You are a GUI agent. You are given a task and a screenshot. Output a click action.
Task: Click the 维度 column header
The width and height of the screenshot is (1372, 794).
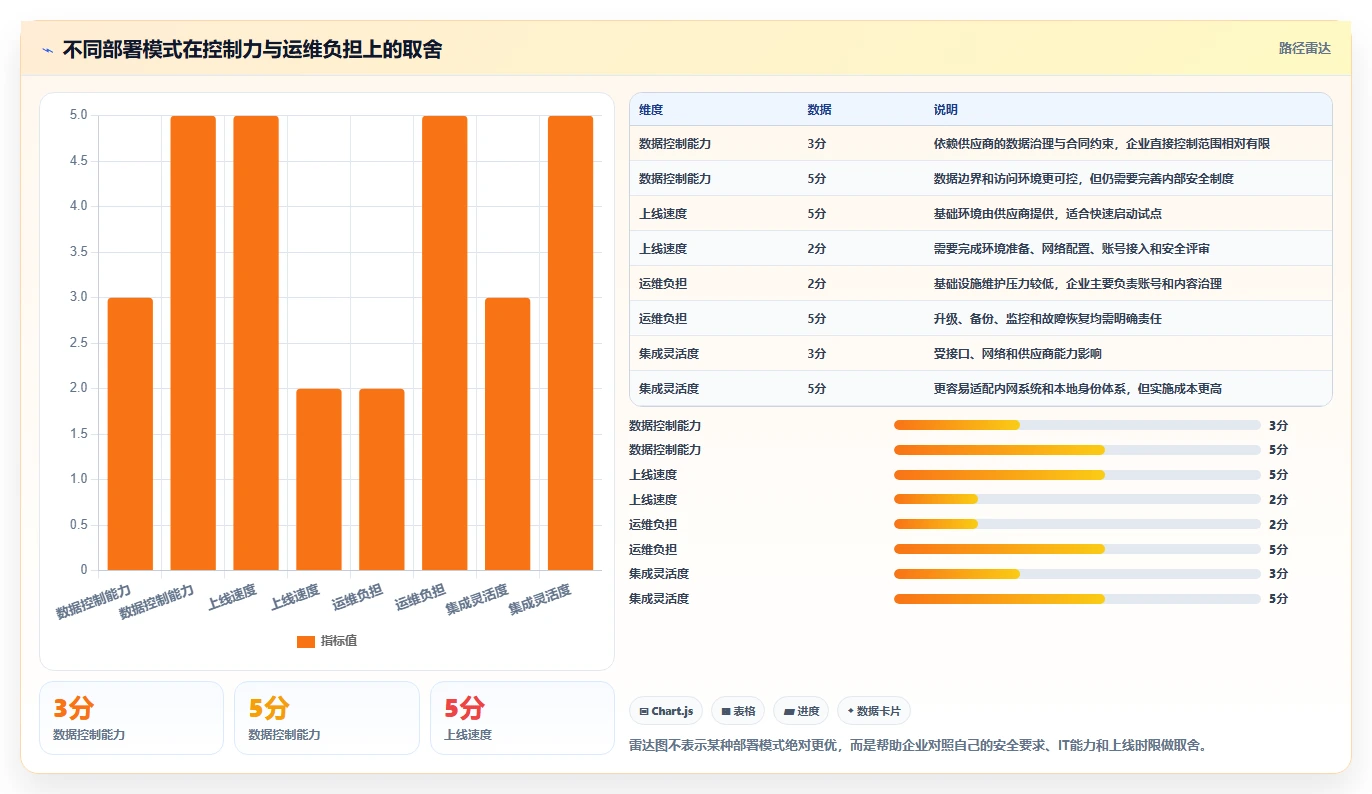click(x=651, y=110)
